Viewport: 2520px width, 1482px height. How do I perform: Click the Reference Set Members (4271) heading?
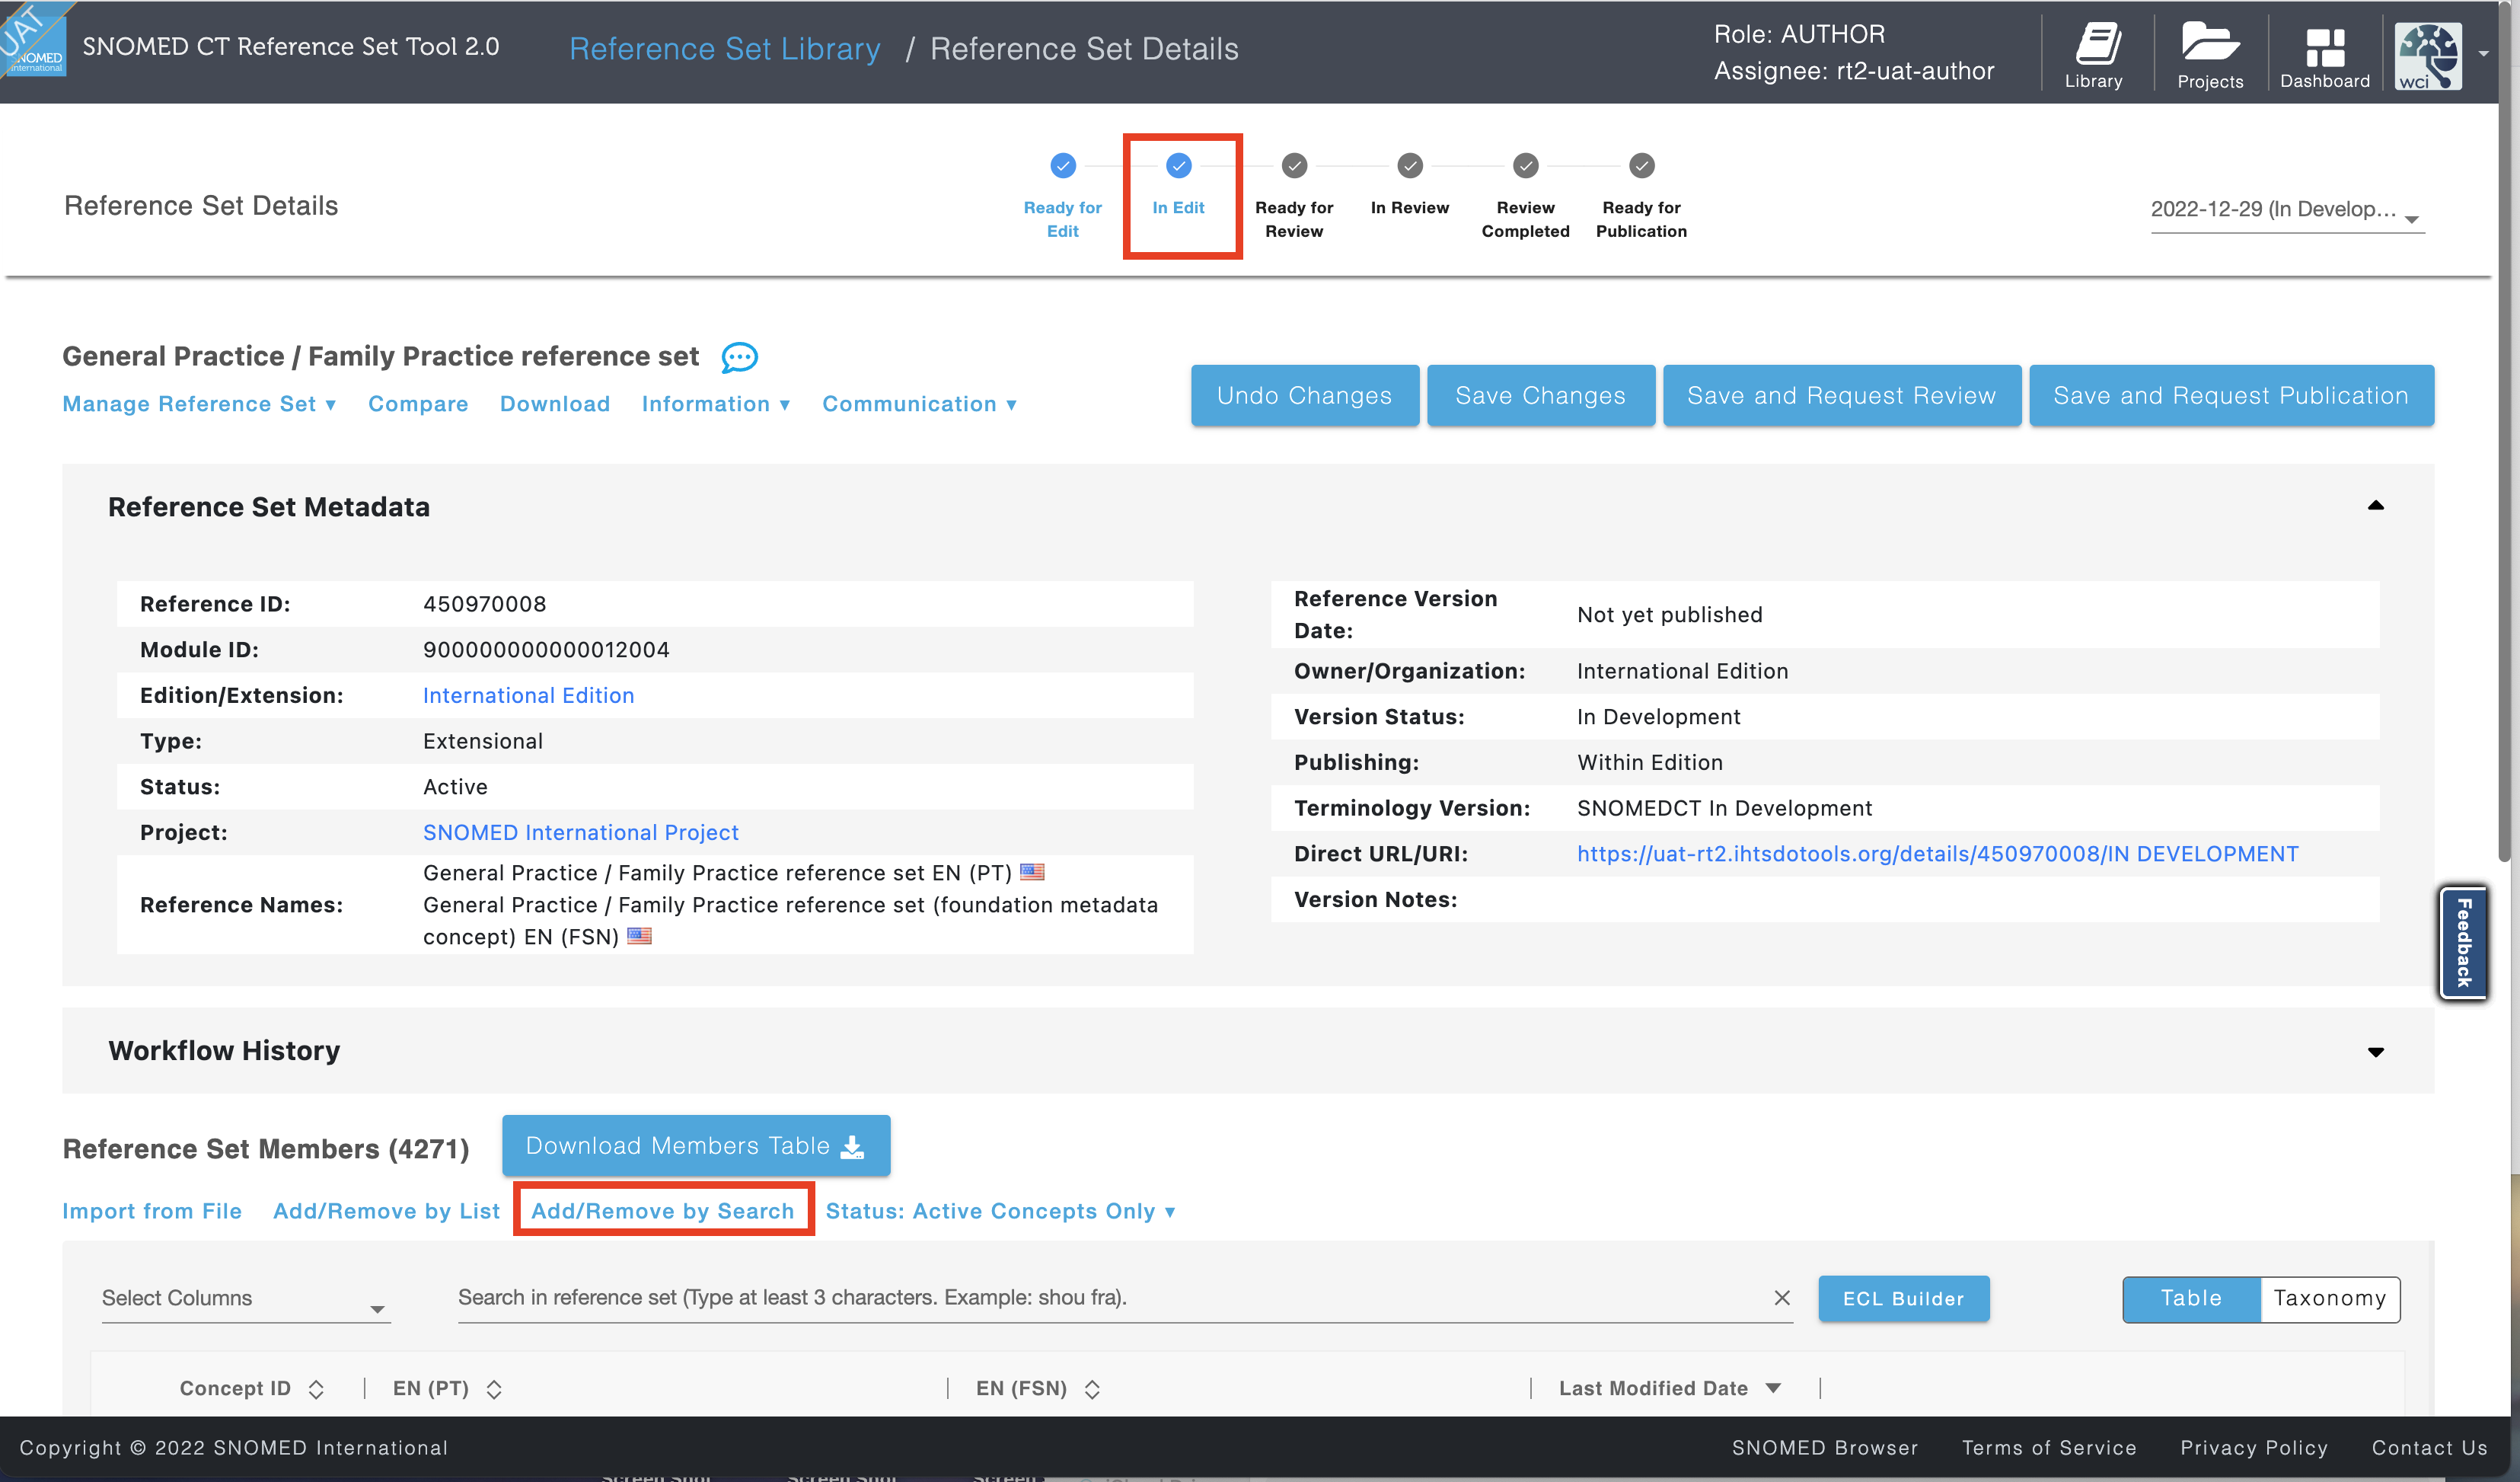(x=266, y=1148)
